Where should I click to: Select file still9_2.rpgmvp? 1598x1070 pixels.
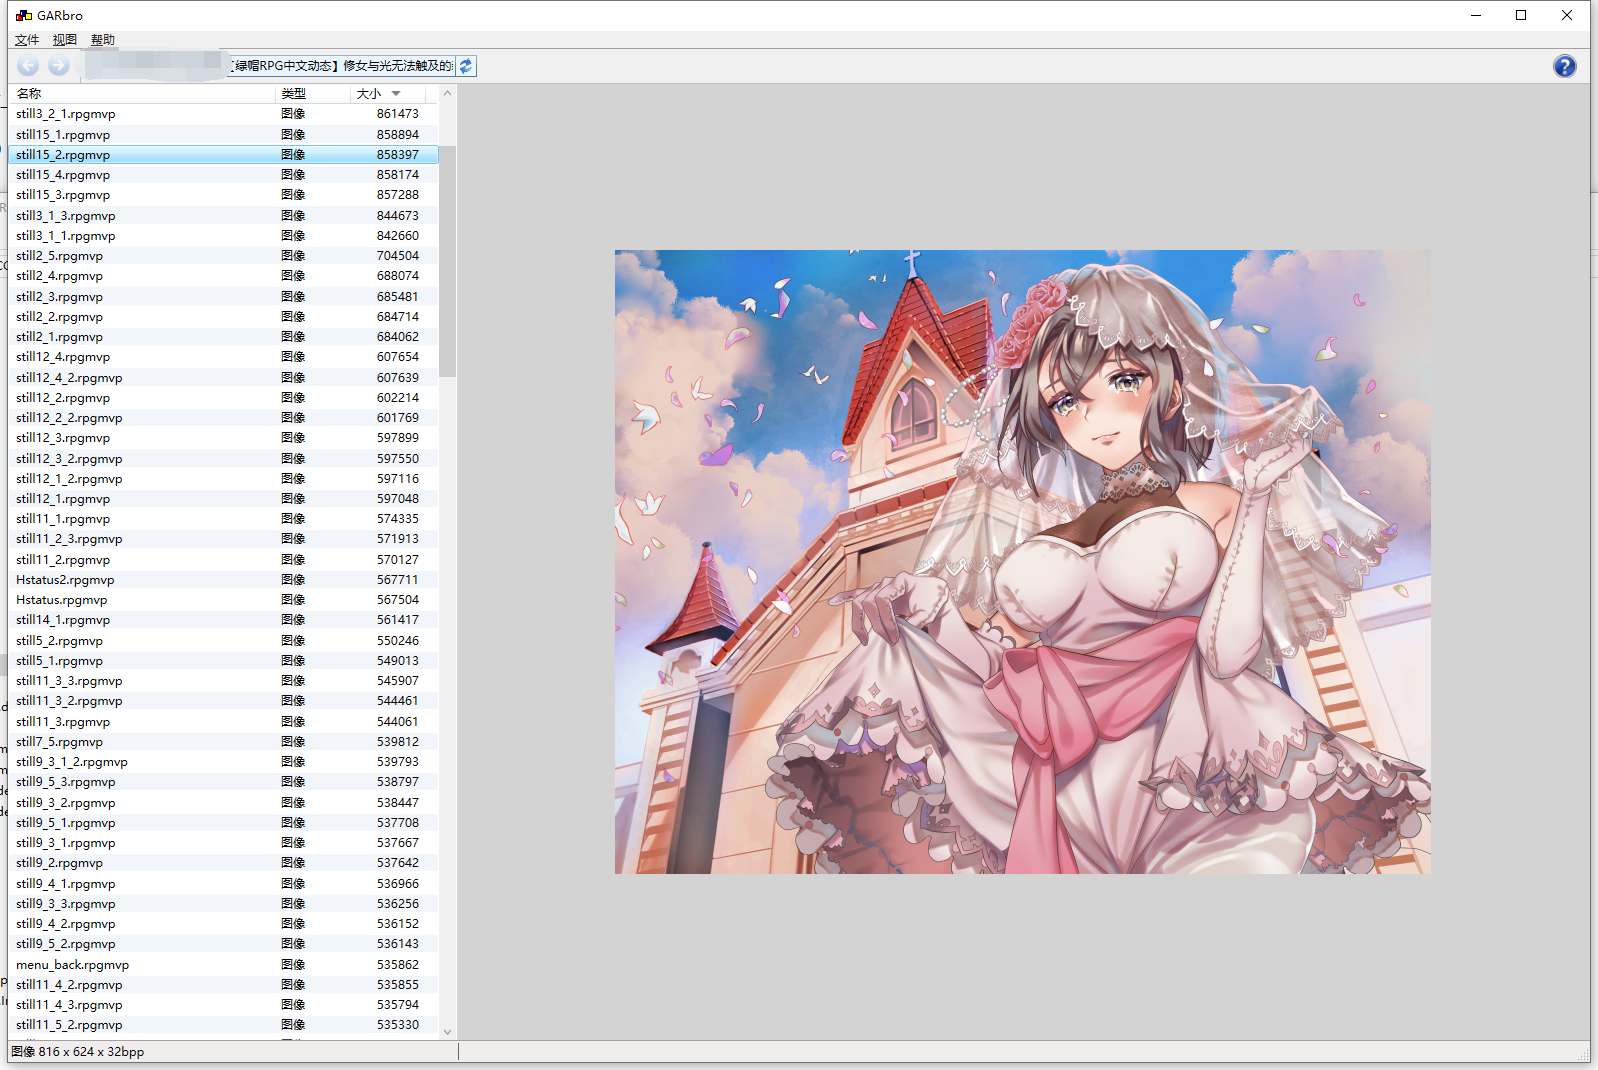pos(223,863)
